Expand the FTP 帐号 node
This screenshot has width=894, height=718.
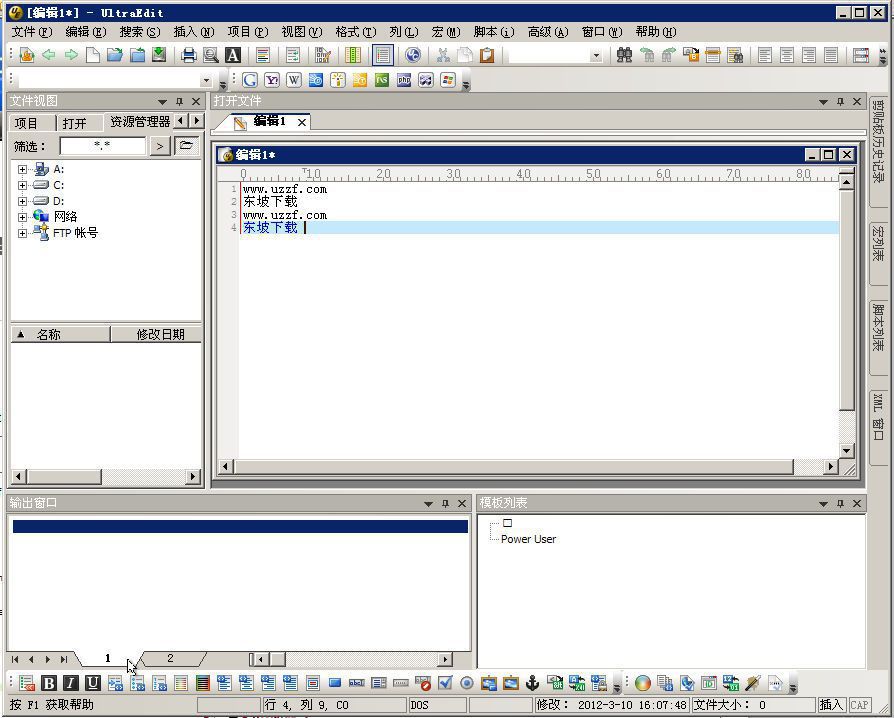pyautogui.click(x=22, y=233)
